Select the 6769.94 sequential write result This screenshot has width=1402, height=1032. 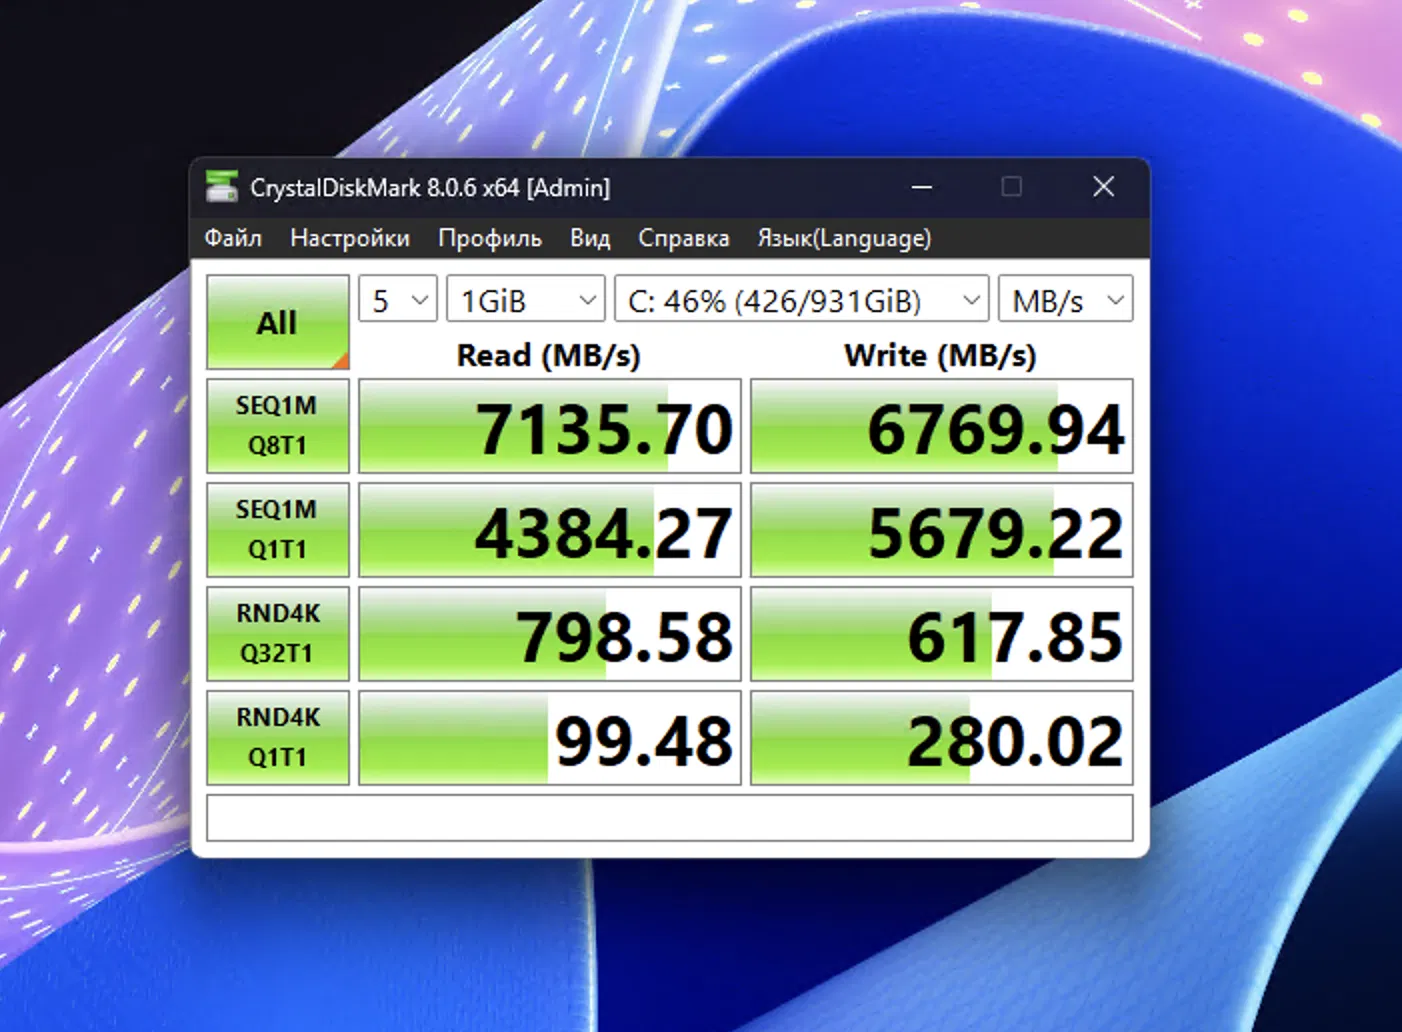pos(942,426)
